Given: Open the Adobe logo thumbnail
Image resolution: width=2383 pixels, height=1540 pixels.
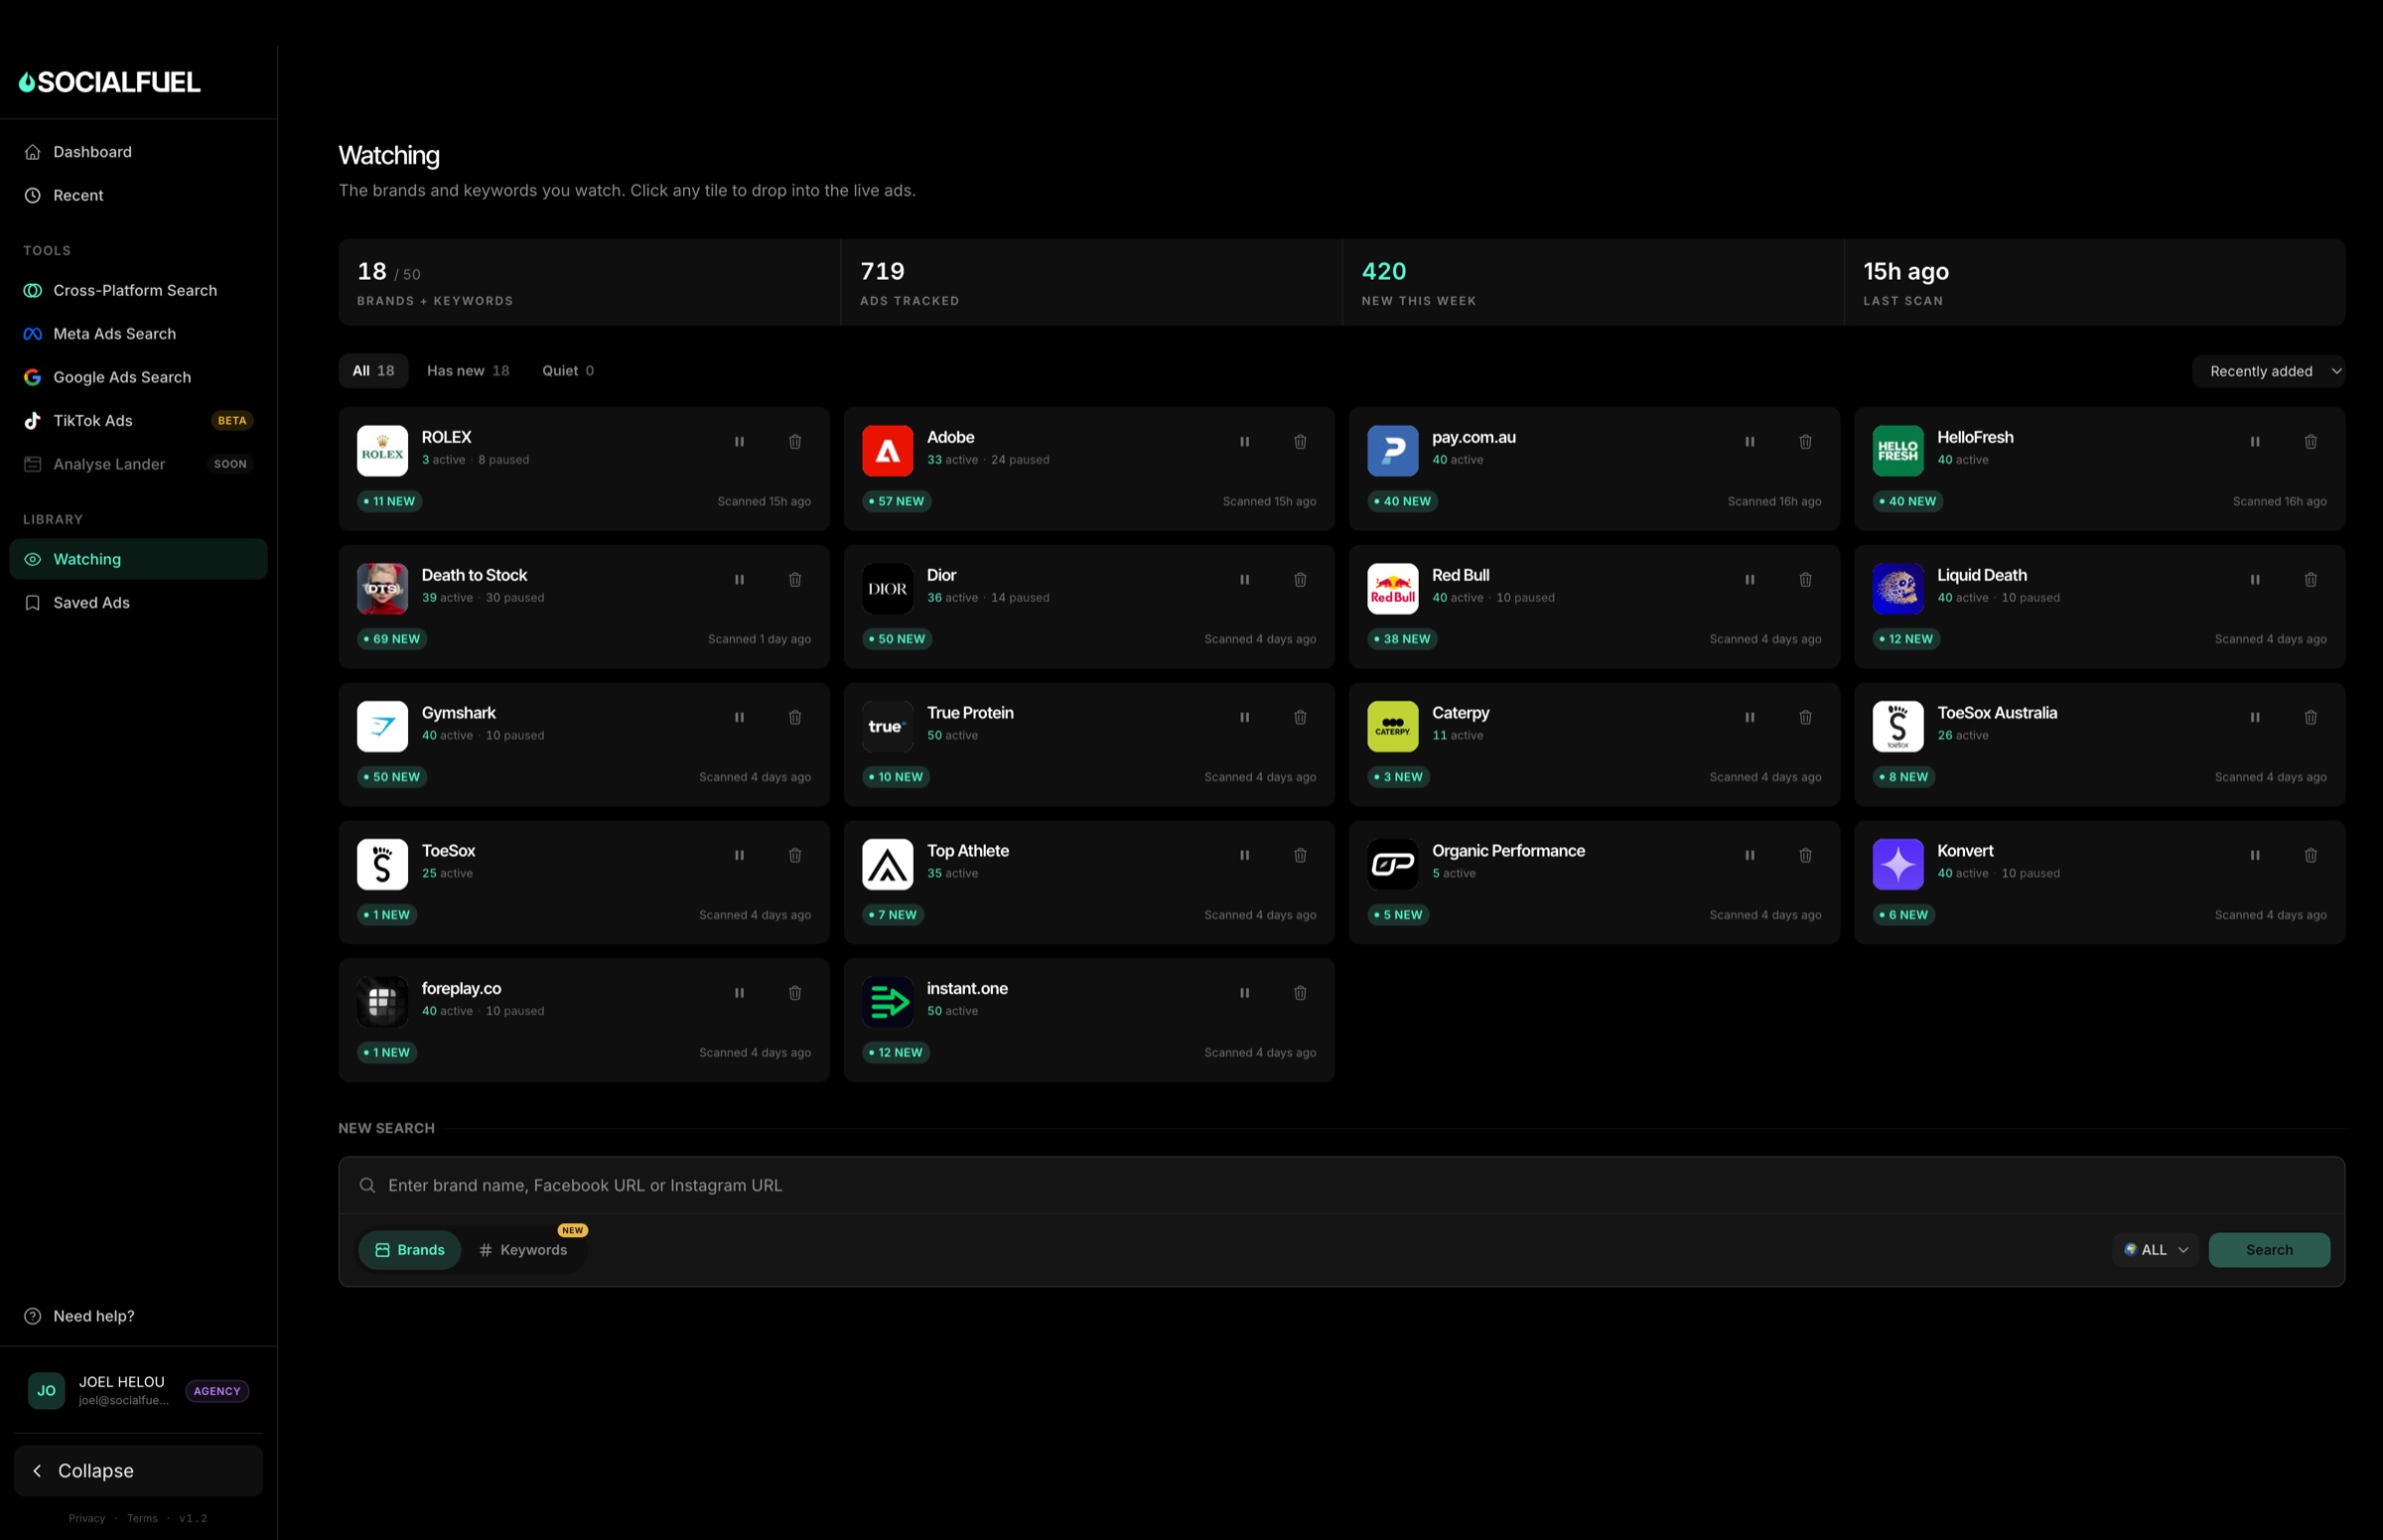Looking at the screenshot, I should 887,451.
